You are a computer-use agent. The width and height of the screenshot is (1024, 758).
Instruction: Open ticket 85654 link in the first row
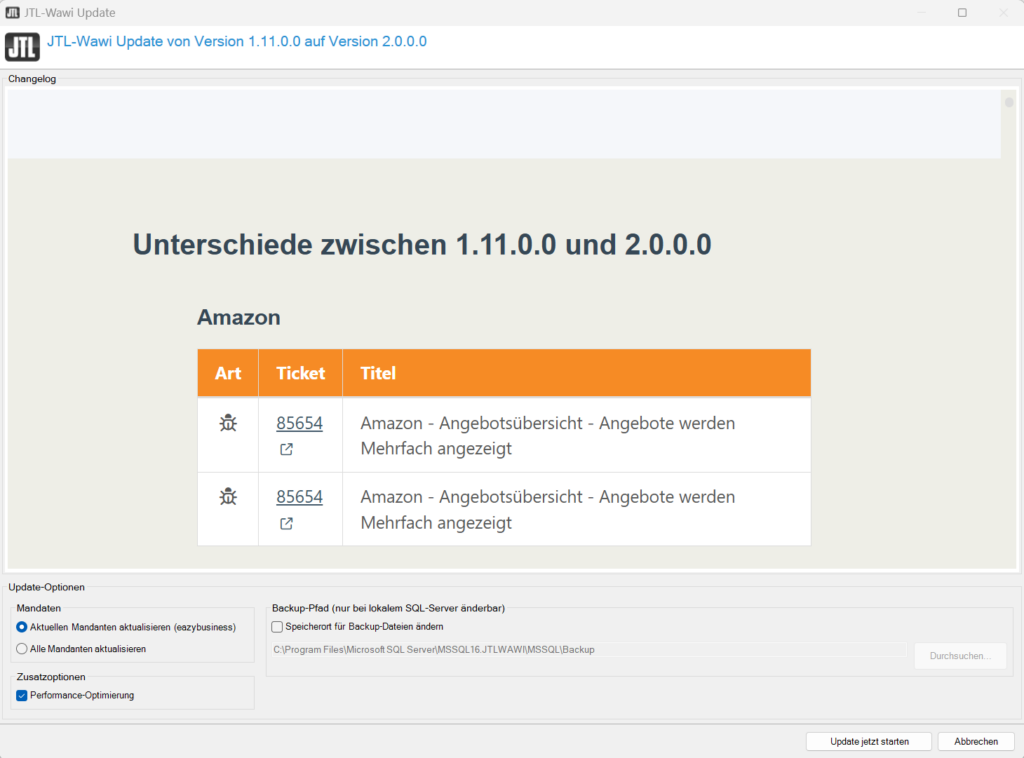coord(299,423)
